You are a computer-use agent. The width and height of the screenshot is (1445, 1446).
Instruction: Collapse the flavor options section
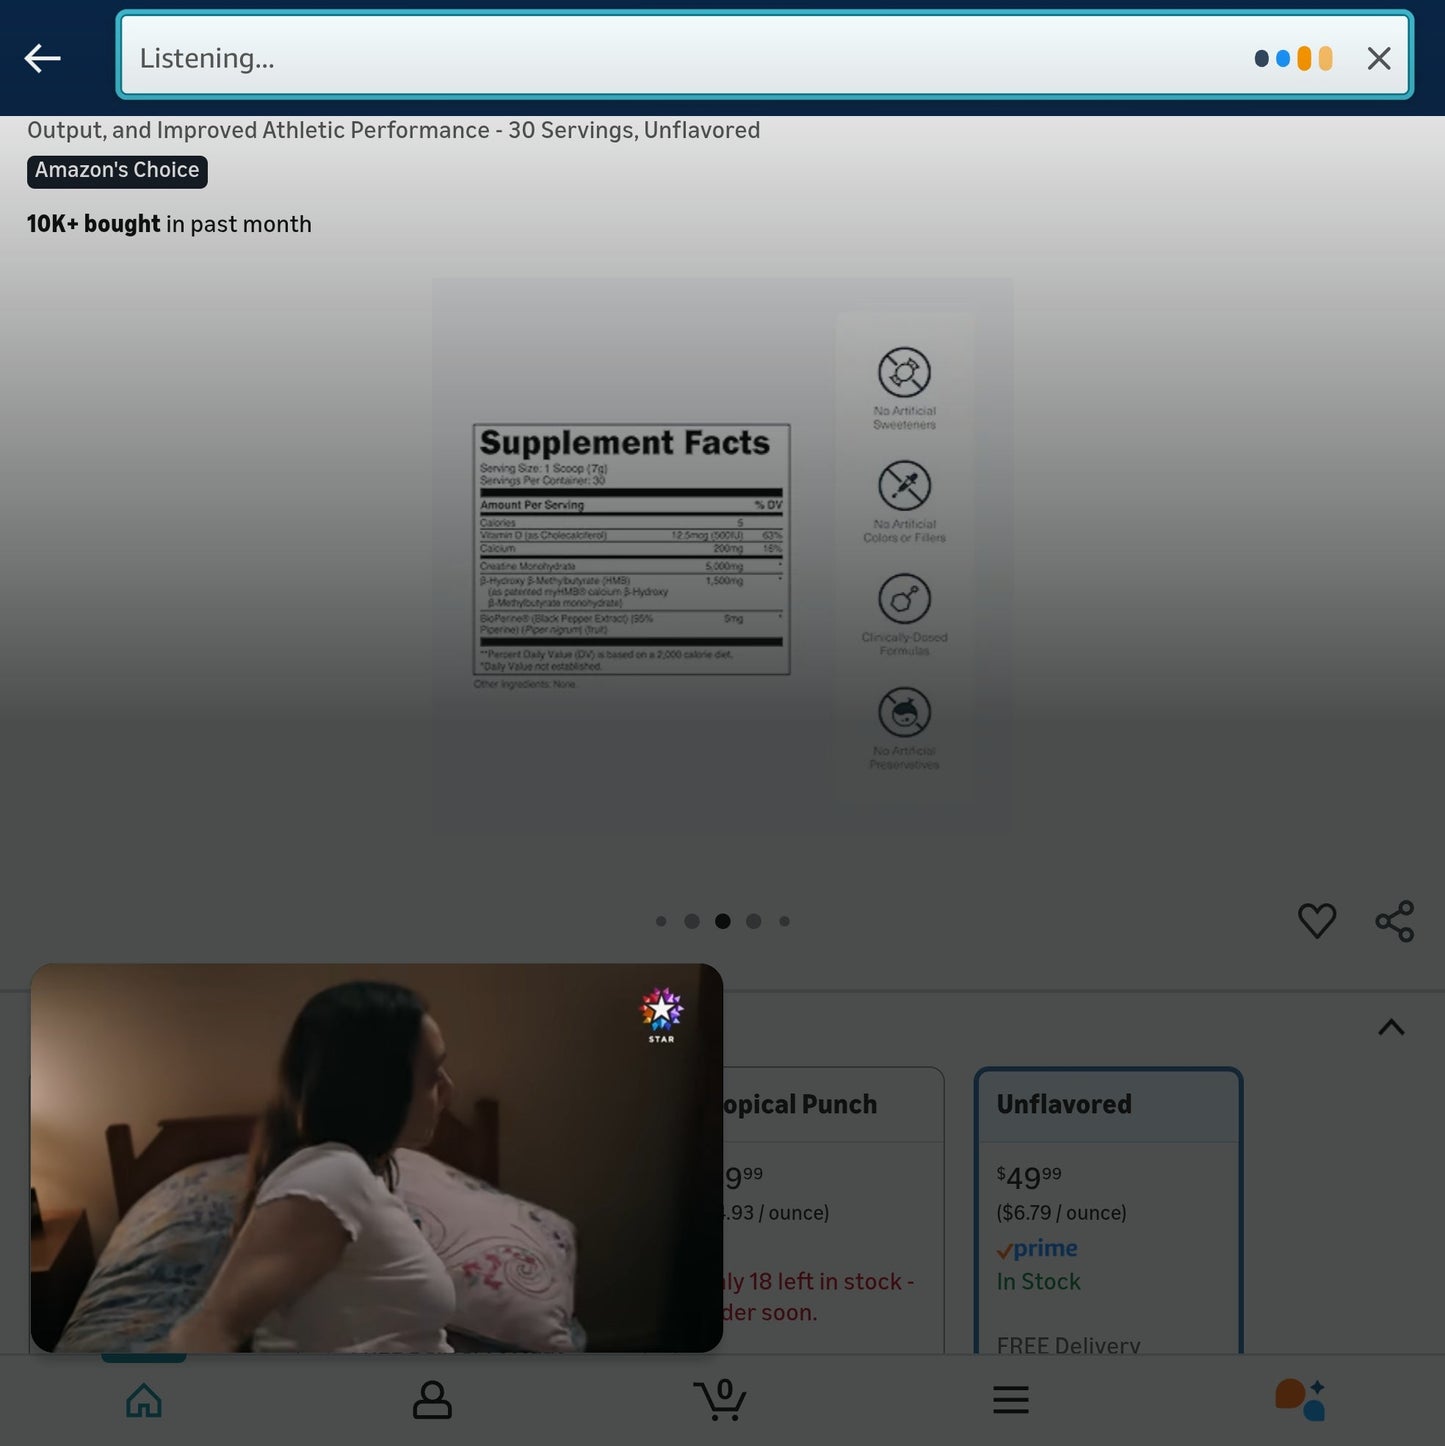coord(1391,1027)
